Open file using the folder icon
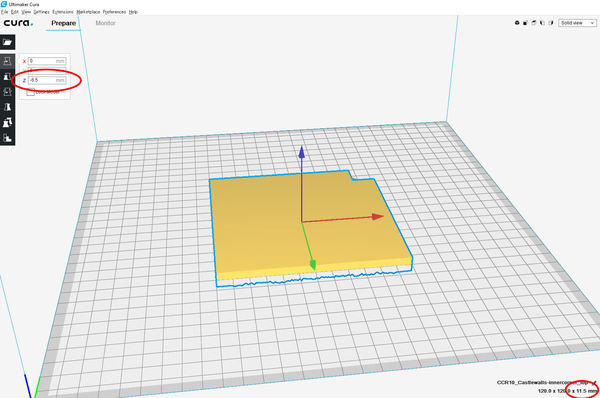This screenshot has height=398, width=600. click(x=7, y=42)
